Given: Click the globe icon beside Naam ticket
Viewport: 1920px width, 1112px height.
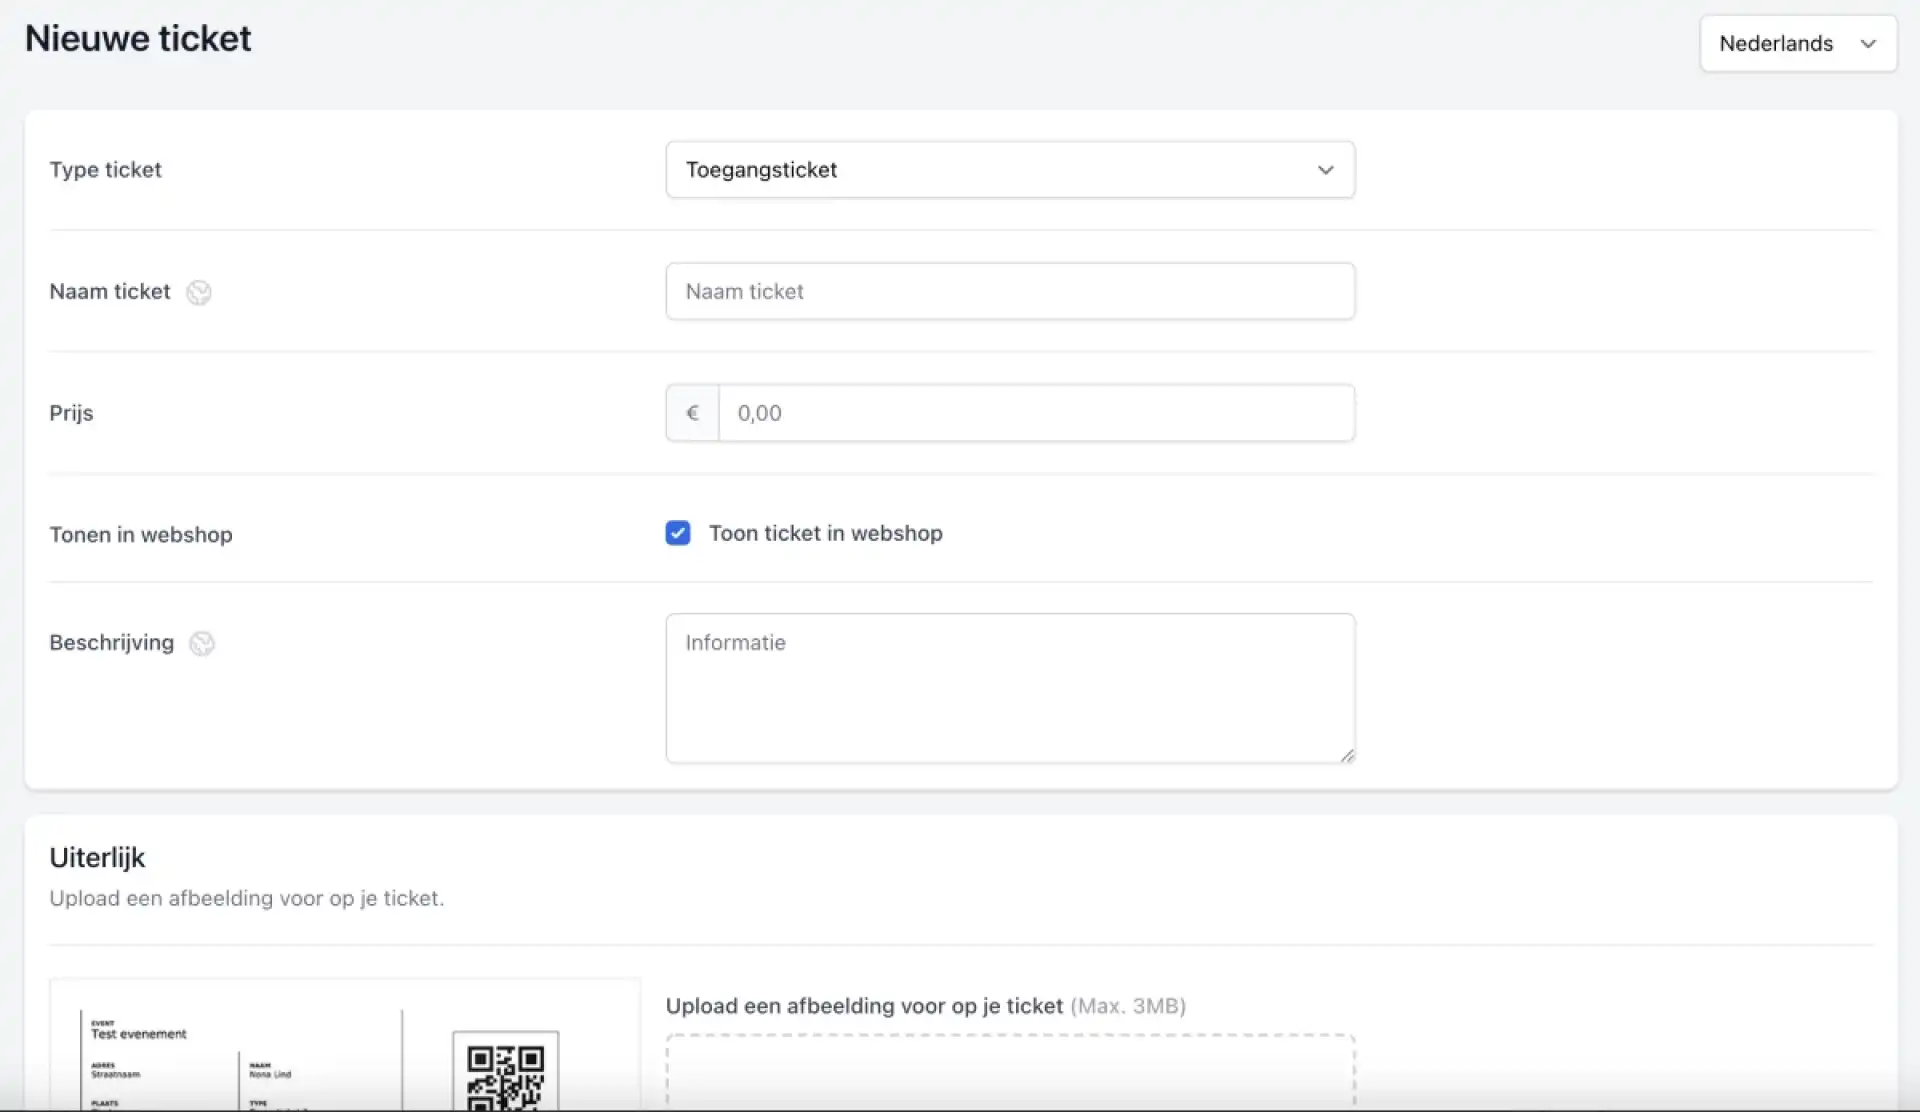Looking at the screenshot, I should click(x=199, y=292).
